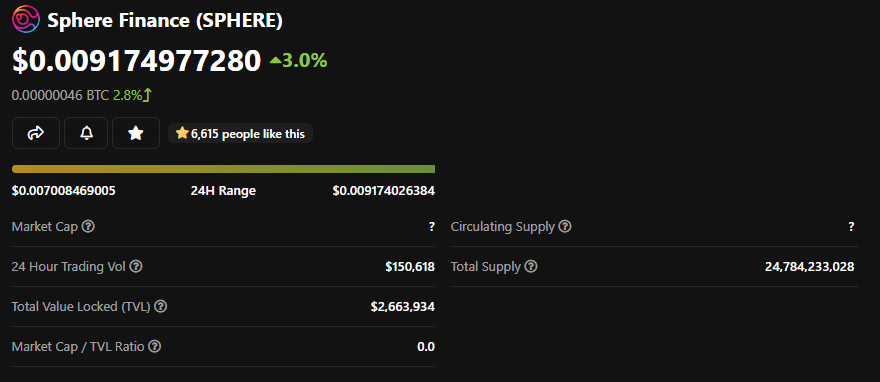This screenshot has width=880, height=382.
Task: Click the 24 Hour Trading Vol help icon
Action: pyautogui.click(x=136, y=266)
